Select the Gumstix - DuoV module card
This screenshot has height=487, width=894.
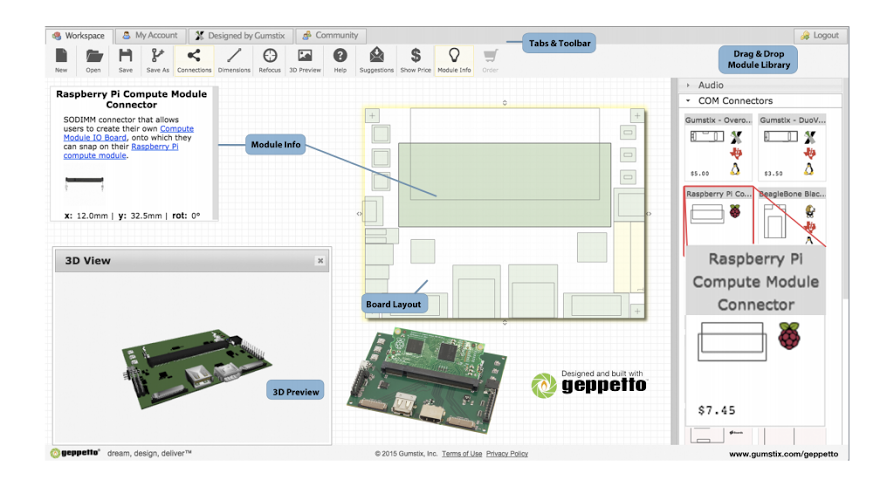[793, 147]
